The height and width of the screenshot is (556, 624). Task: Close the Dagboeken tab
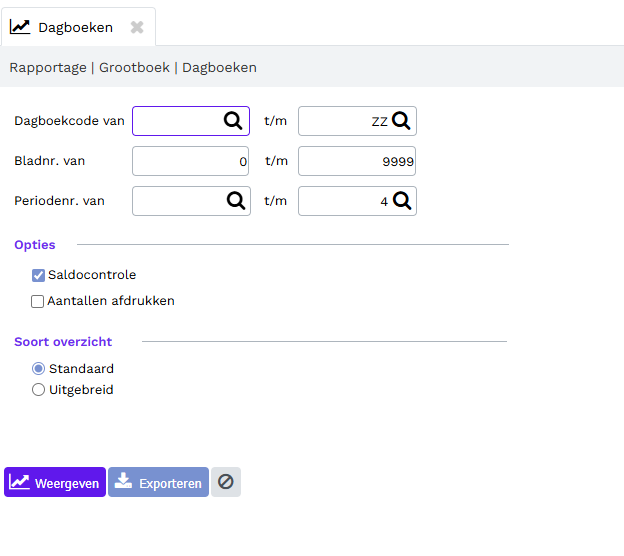137,27
